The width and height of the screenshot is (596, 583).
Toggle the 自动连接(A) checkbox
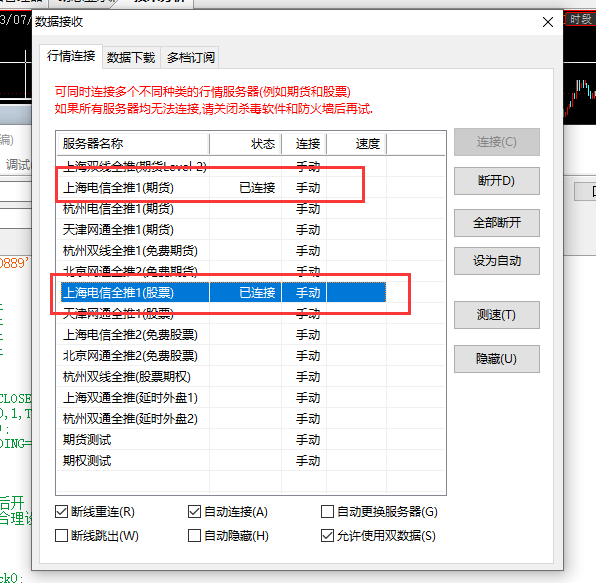coord(194,512)
